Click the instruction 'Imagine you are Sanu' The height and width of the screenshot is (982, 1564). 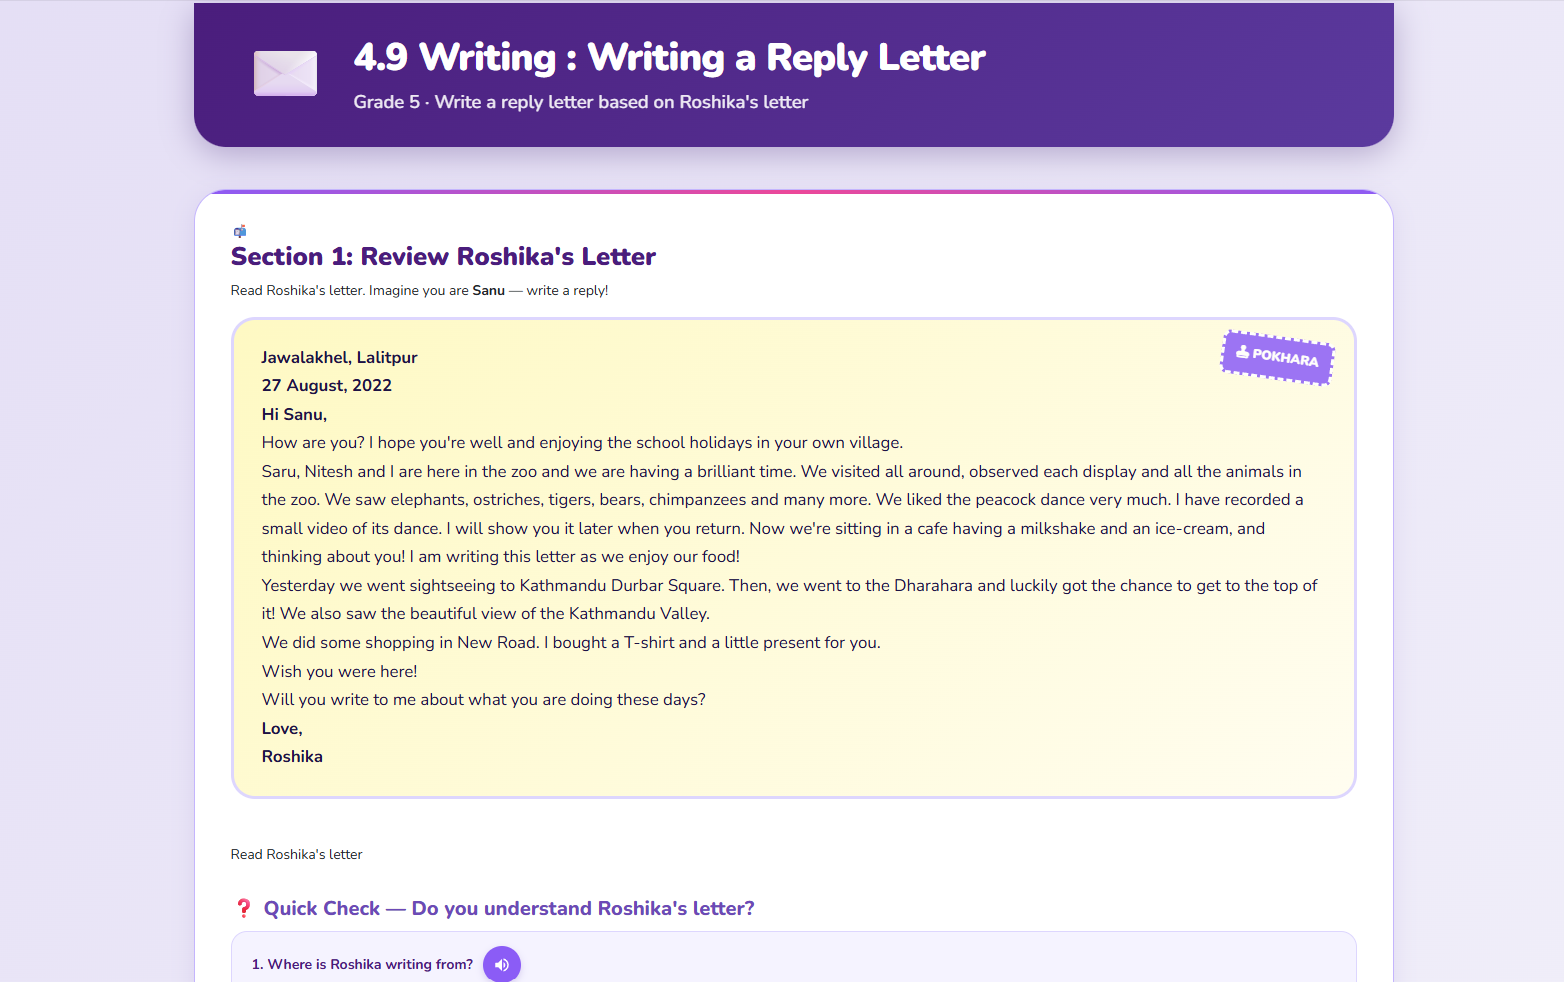[x=437, y=290]
